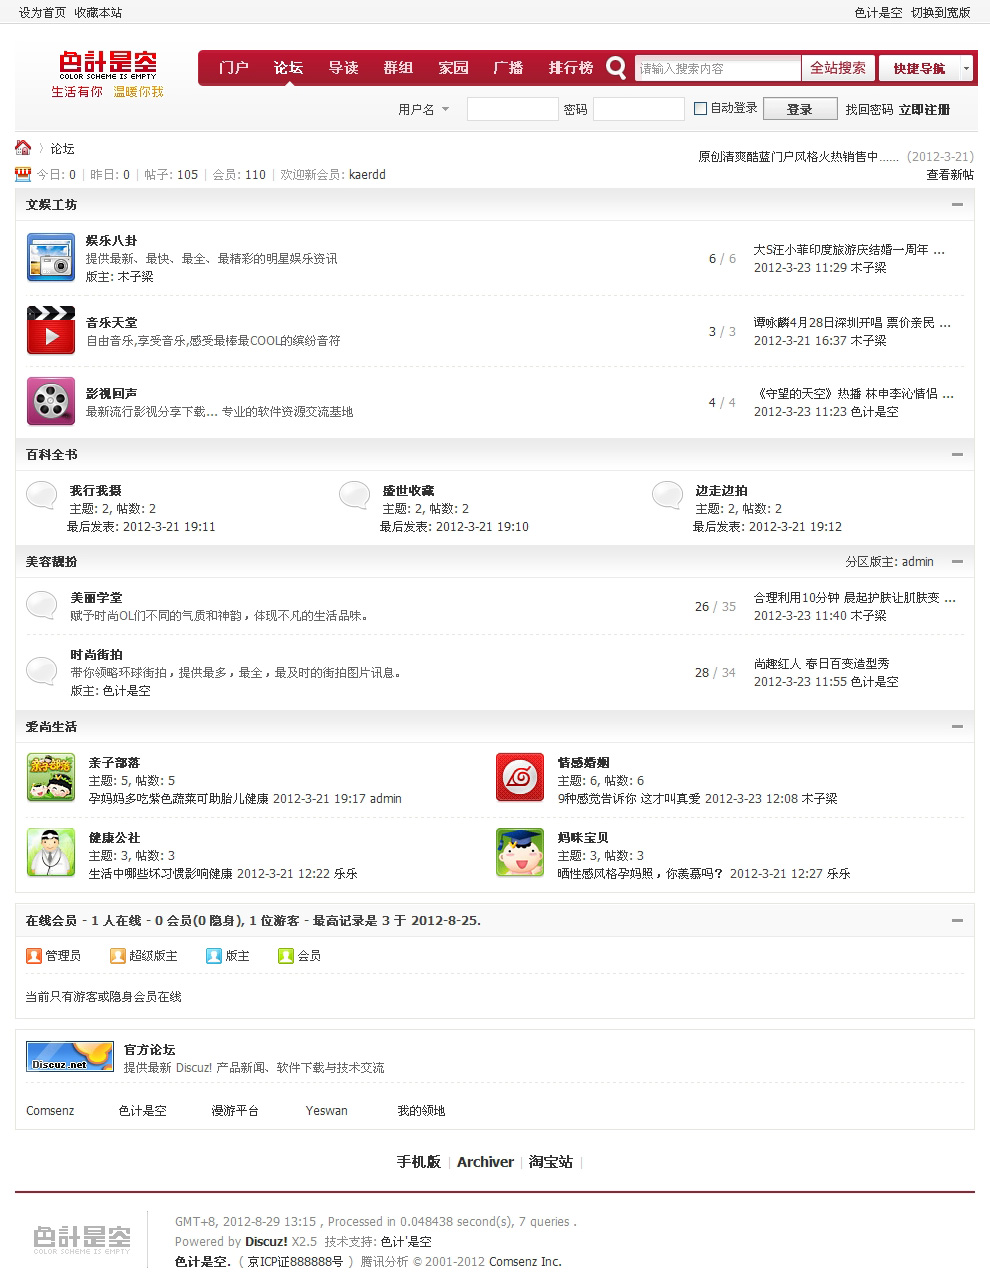Click the 音乐天堂 play clapboard icon
The image size is (990, 1281).
51,330
